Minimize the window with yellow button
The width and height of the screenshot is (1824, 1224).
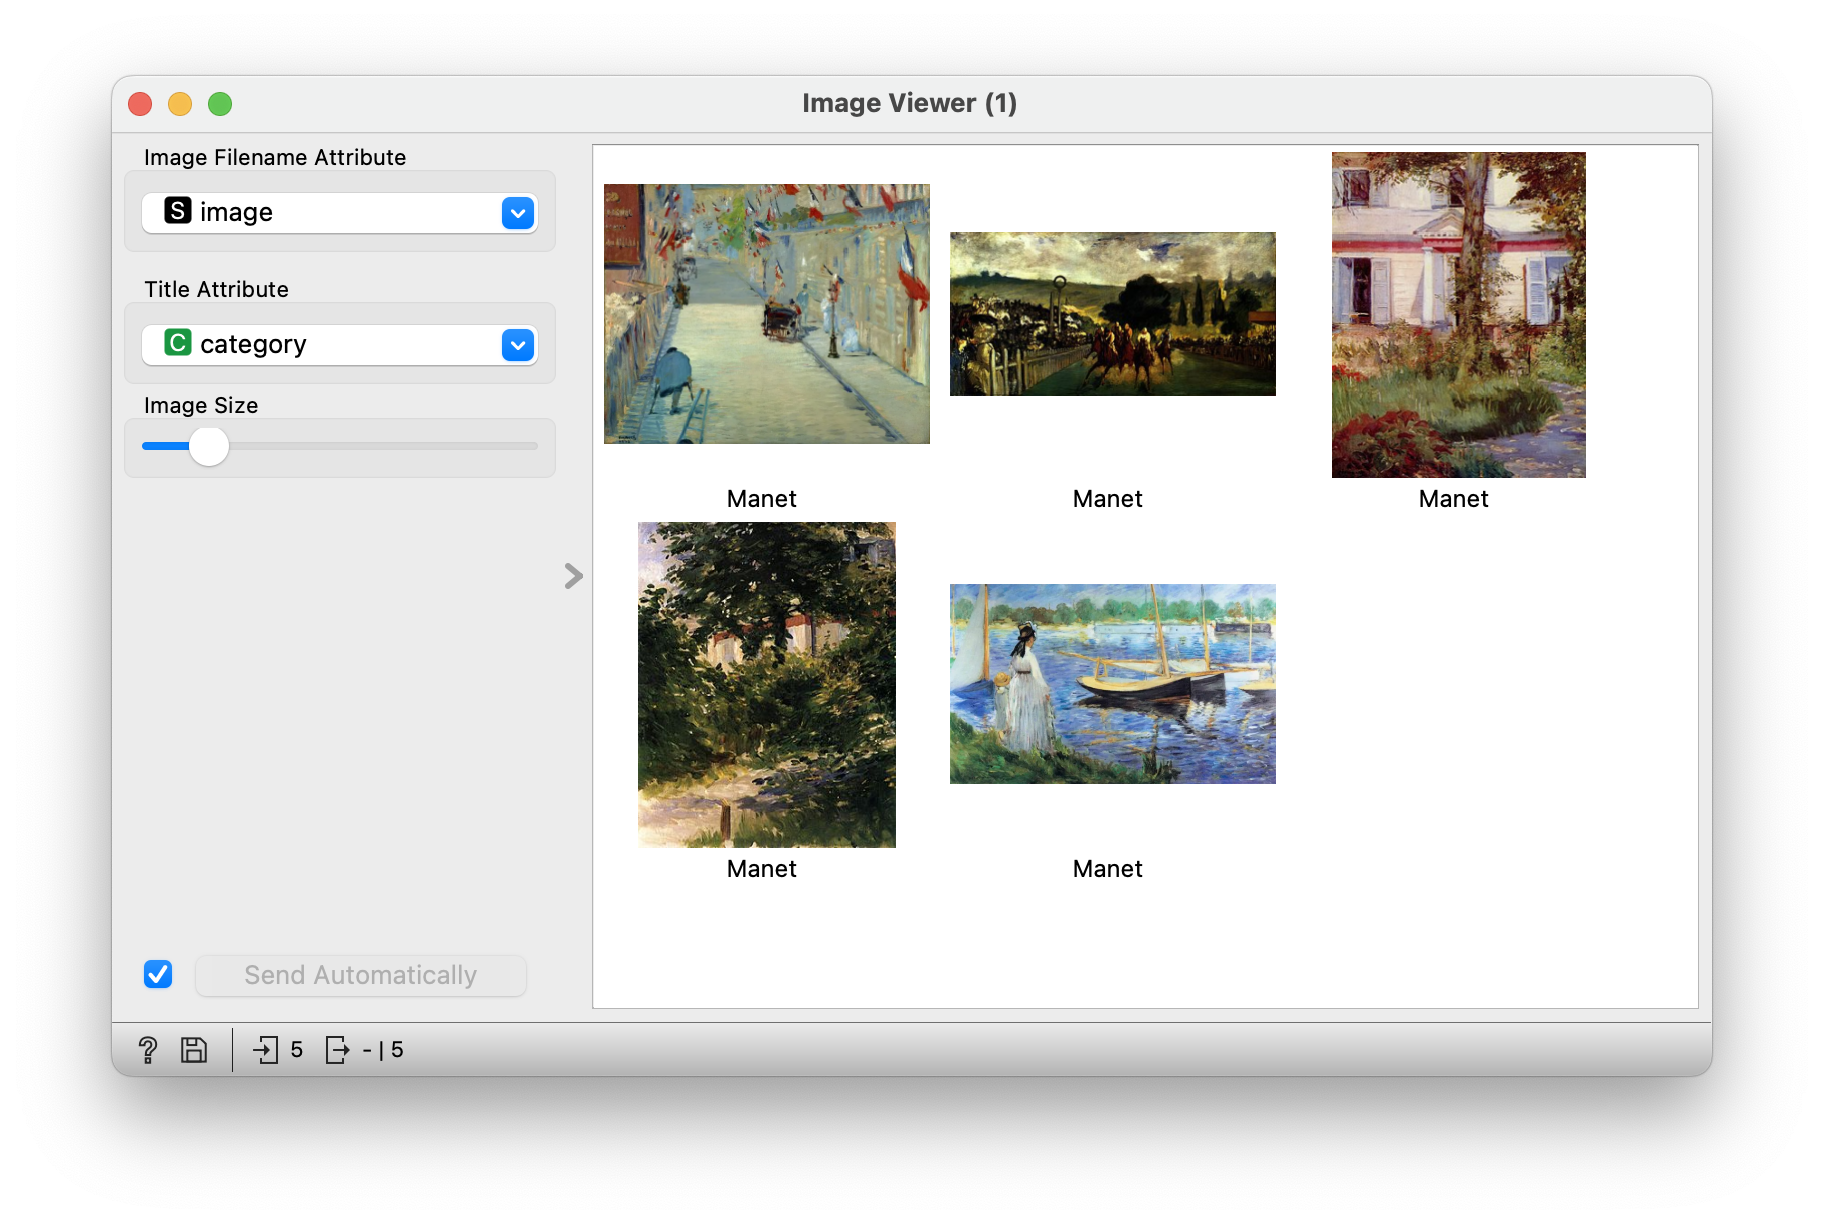point(180,104)
